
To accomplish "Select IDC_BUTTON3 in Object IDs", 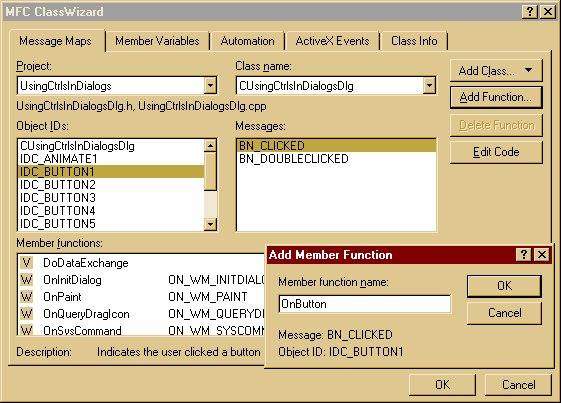I will click(x=111, y=198).
